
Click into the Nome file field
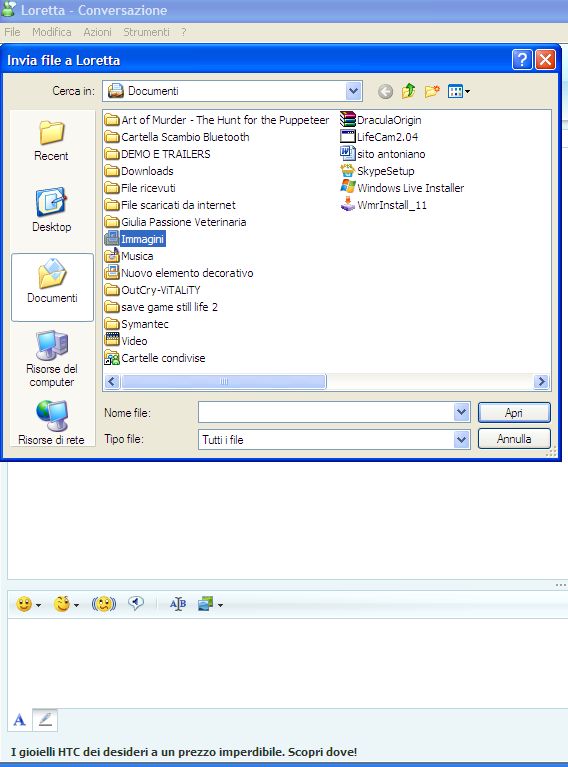click(x=326, y=412)
